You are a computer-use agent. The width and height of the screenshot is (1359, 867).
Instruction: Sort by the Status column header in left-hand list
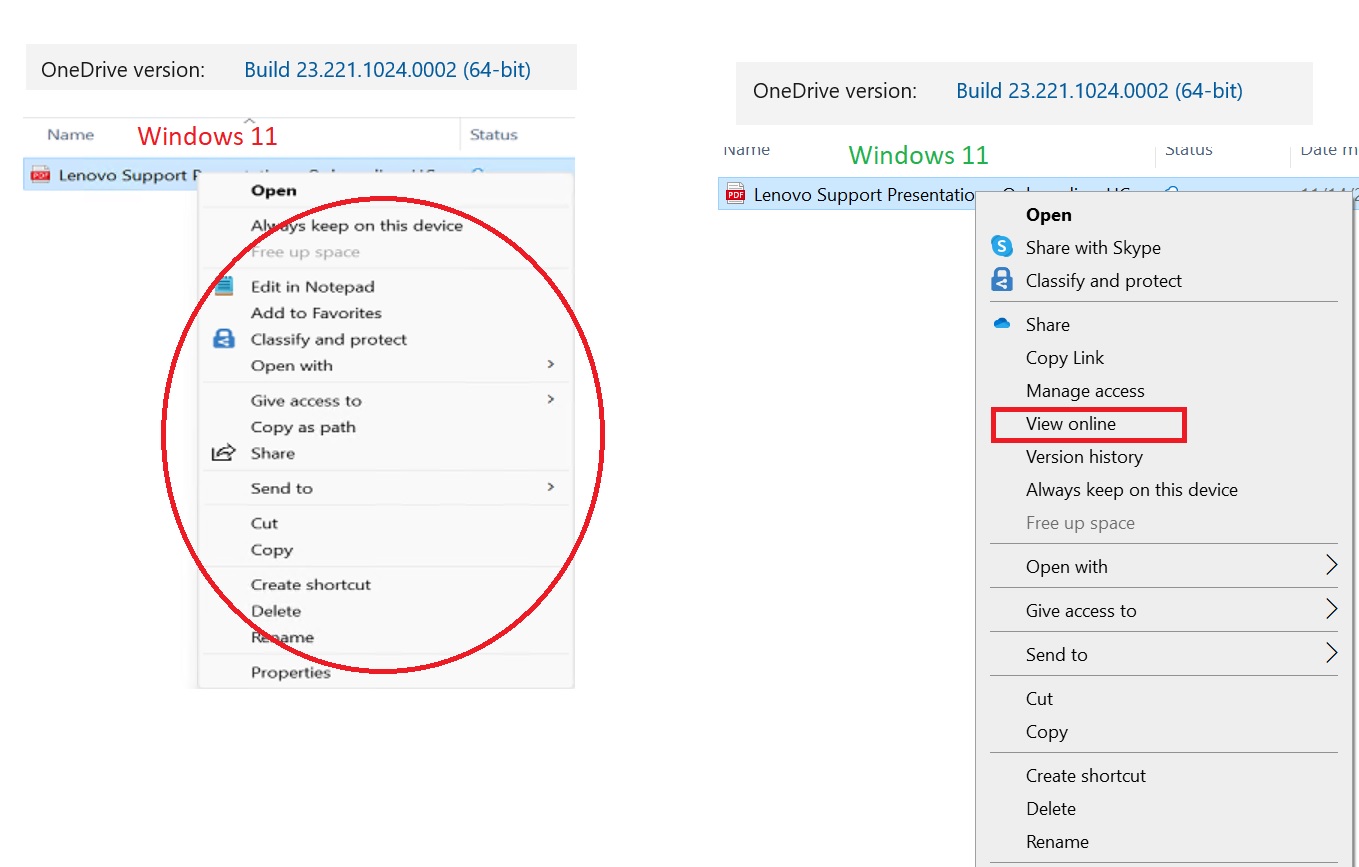pos(494,134)
